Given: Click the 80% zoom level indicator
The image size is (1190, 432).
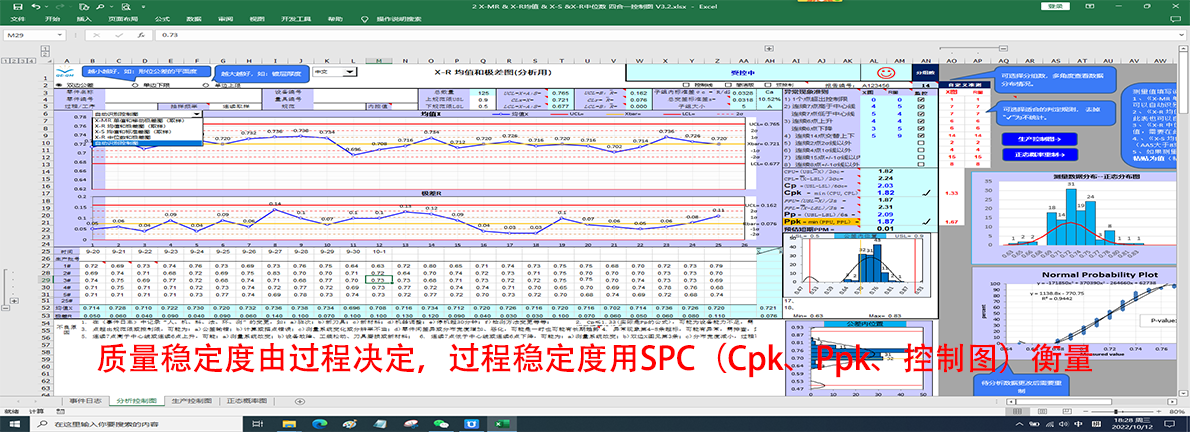Looking at the screenshot, I should 1178,411.
